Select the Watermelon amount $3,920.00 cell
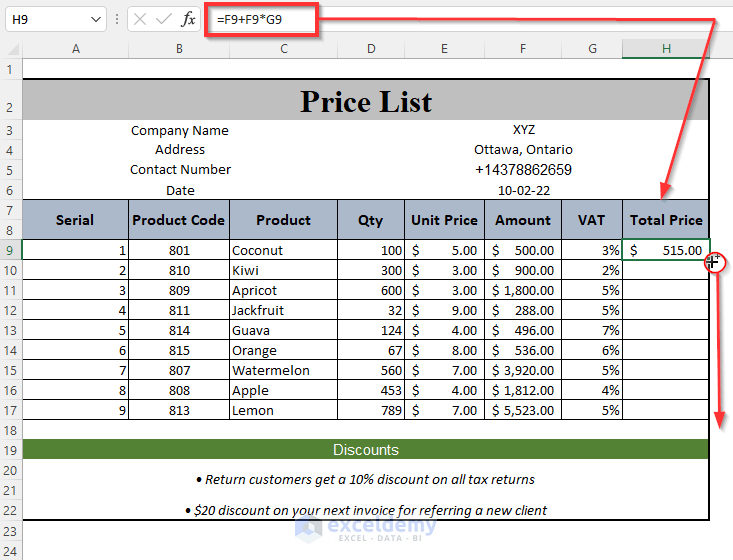Screen dimensions: 733x560 point(523,370)
